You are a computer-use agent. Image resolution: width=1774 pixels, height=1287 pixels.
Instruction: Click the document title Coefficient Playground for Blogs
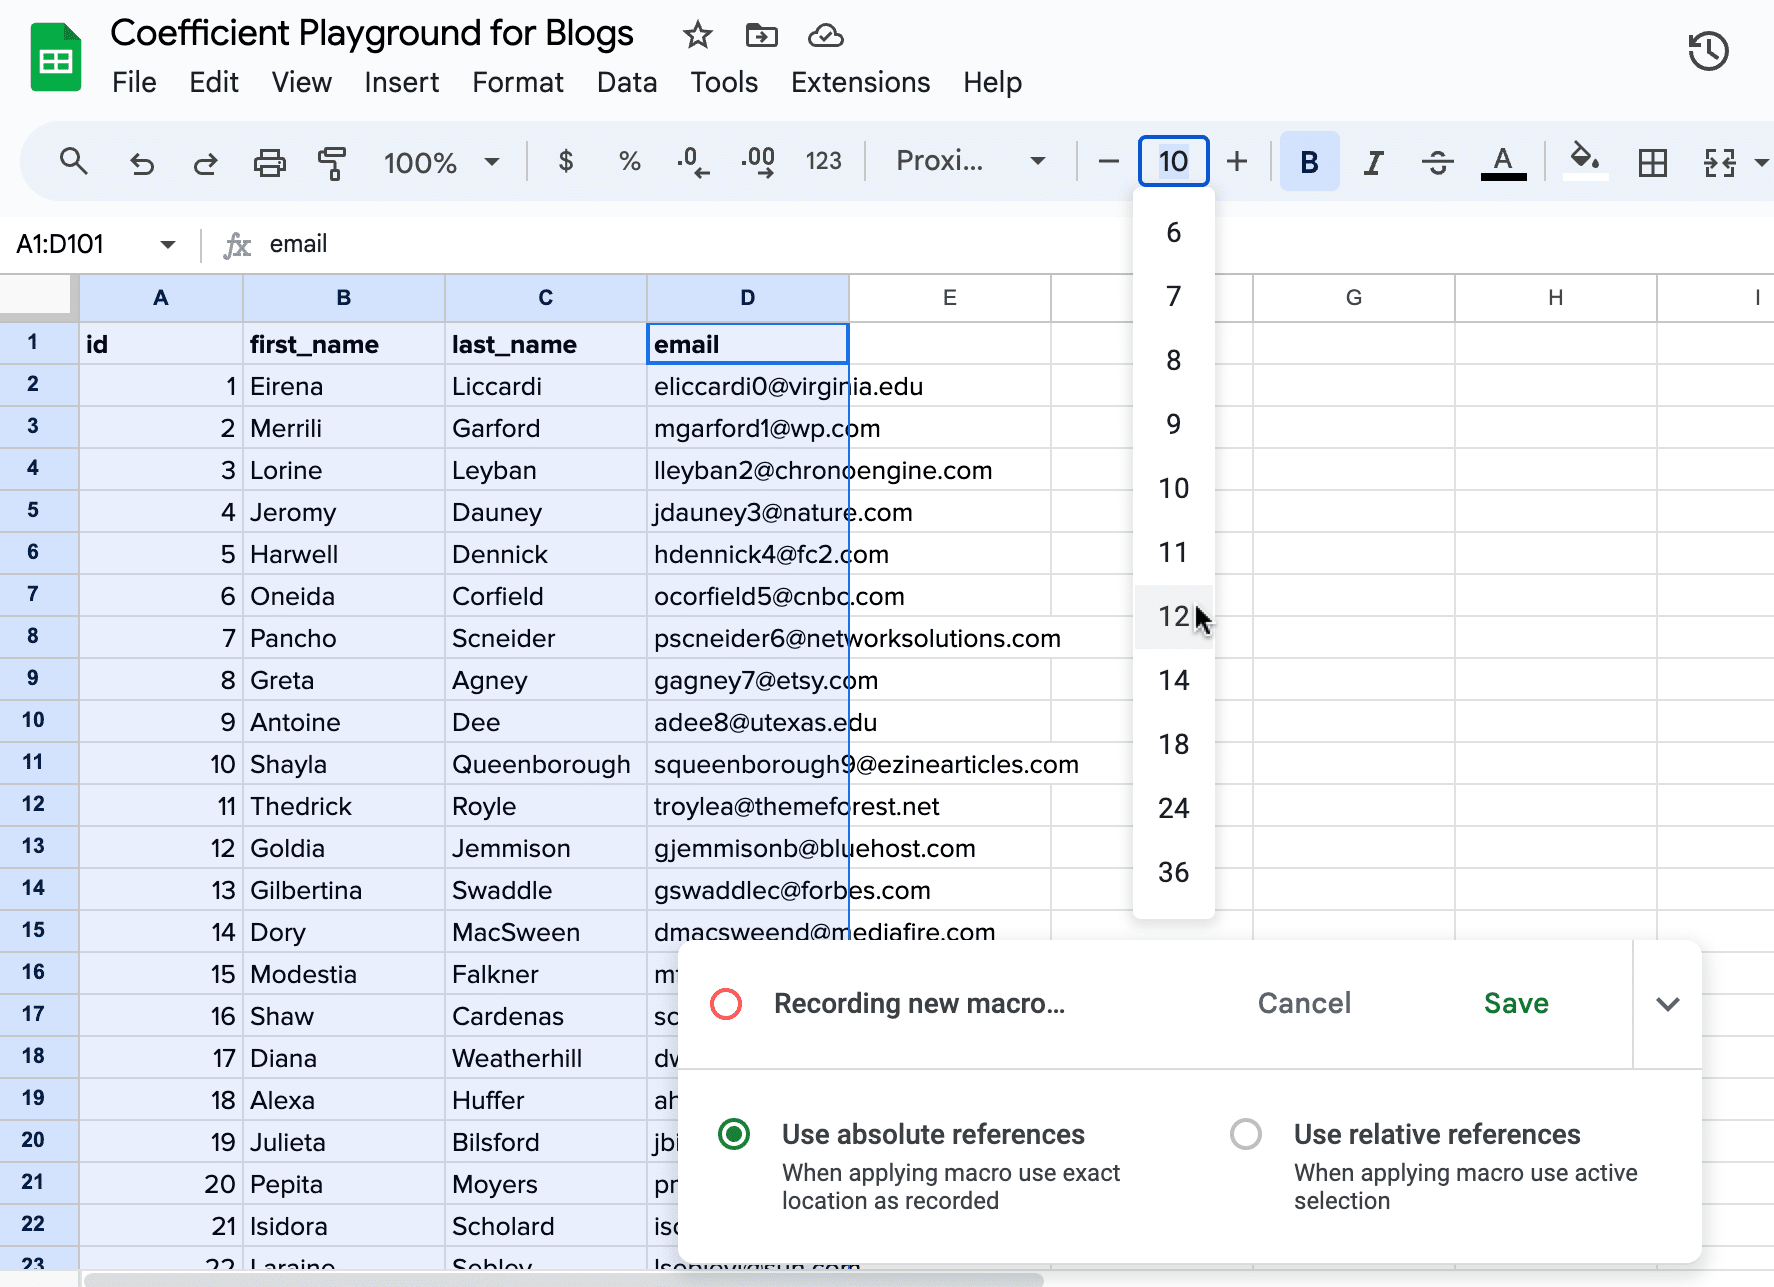[372, 33]
